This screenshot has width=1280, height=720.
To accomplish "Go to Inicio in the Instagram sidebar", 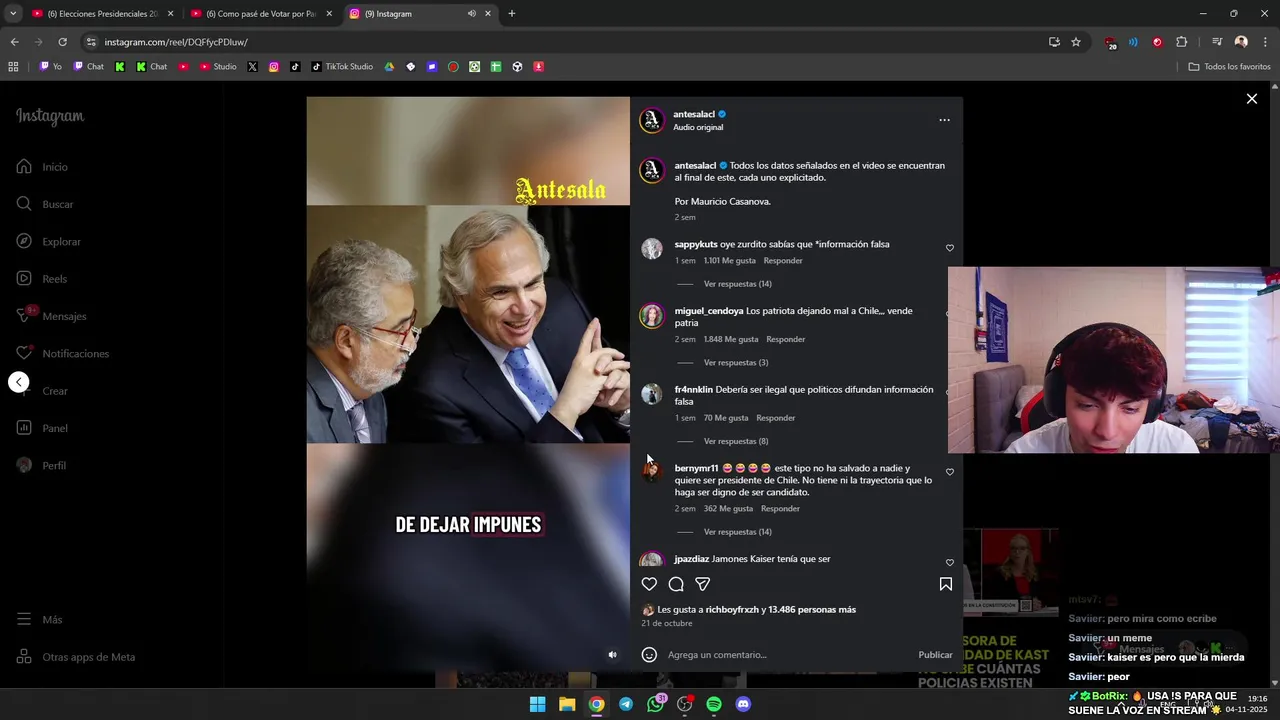I will [42, 167].
